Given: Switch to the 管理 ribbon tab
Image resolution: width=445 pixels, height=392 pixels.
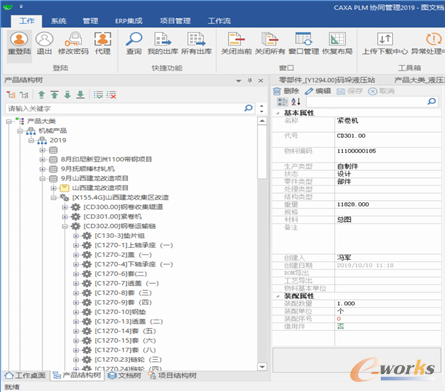Looking at the screenshot, I should pos(90,21).
